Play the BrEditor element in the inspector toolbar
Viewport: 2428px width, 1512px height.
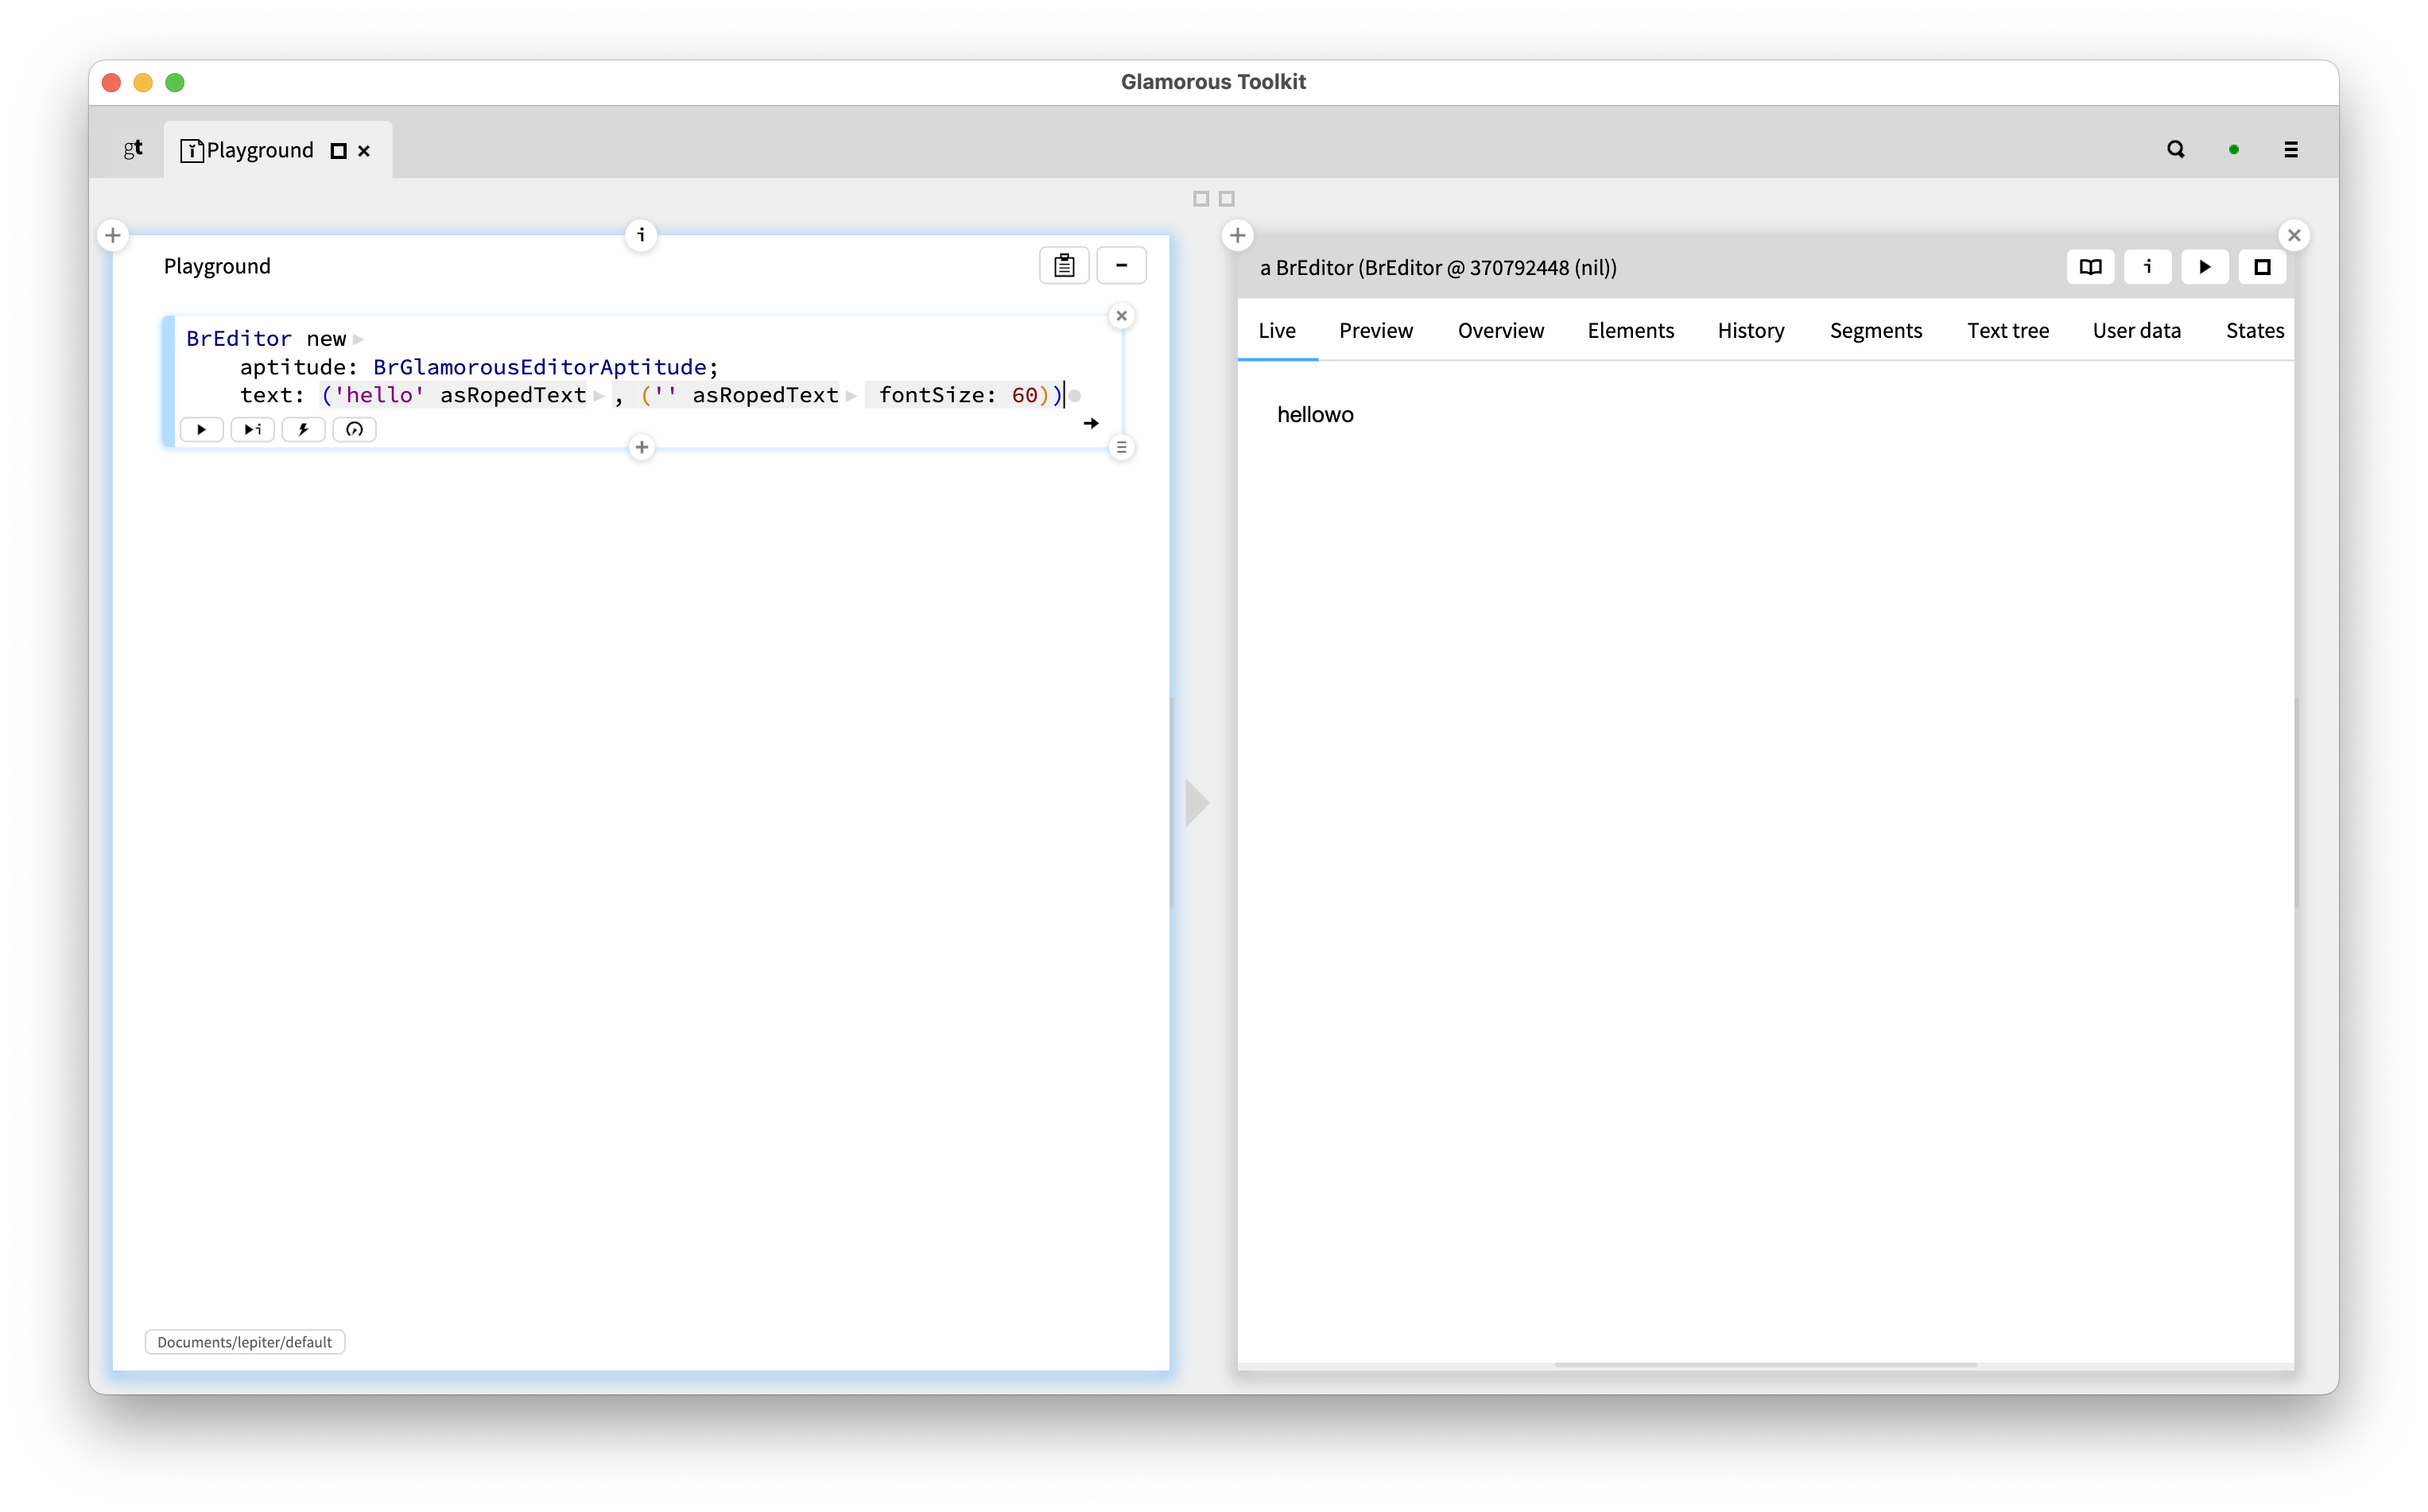click(x=2204, y=267)
